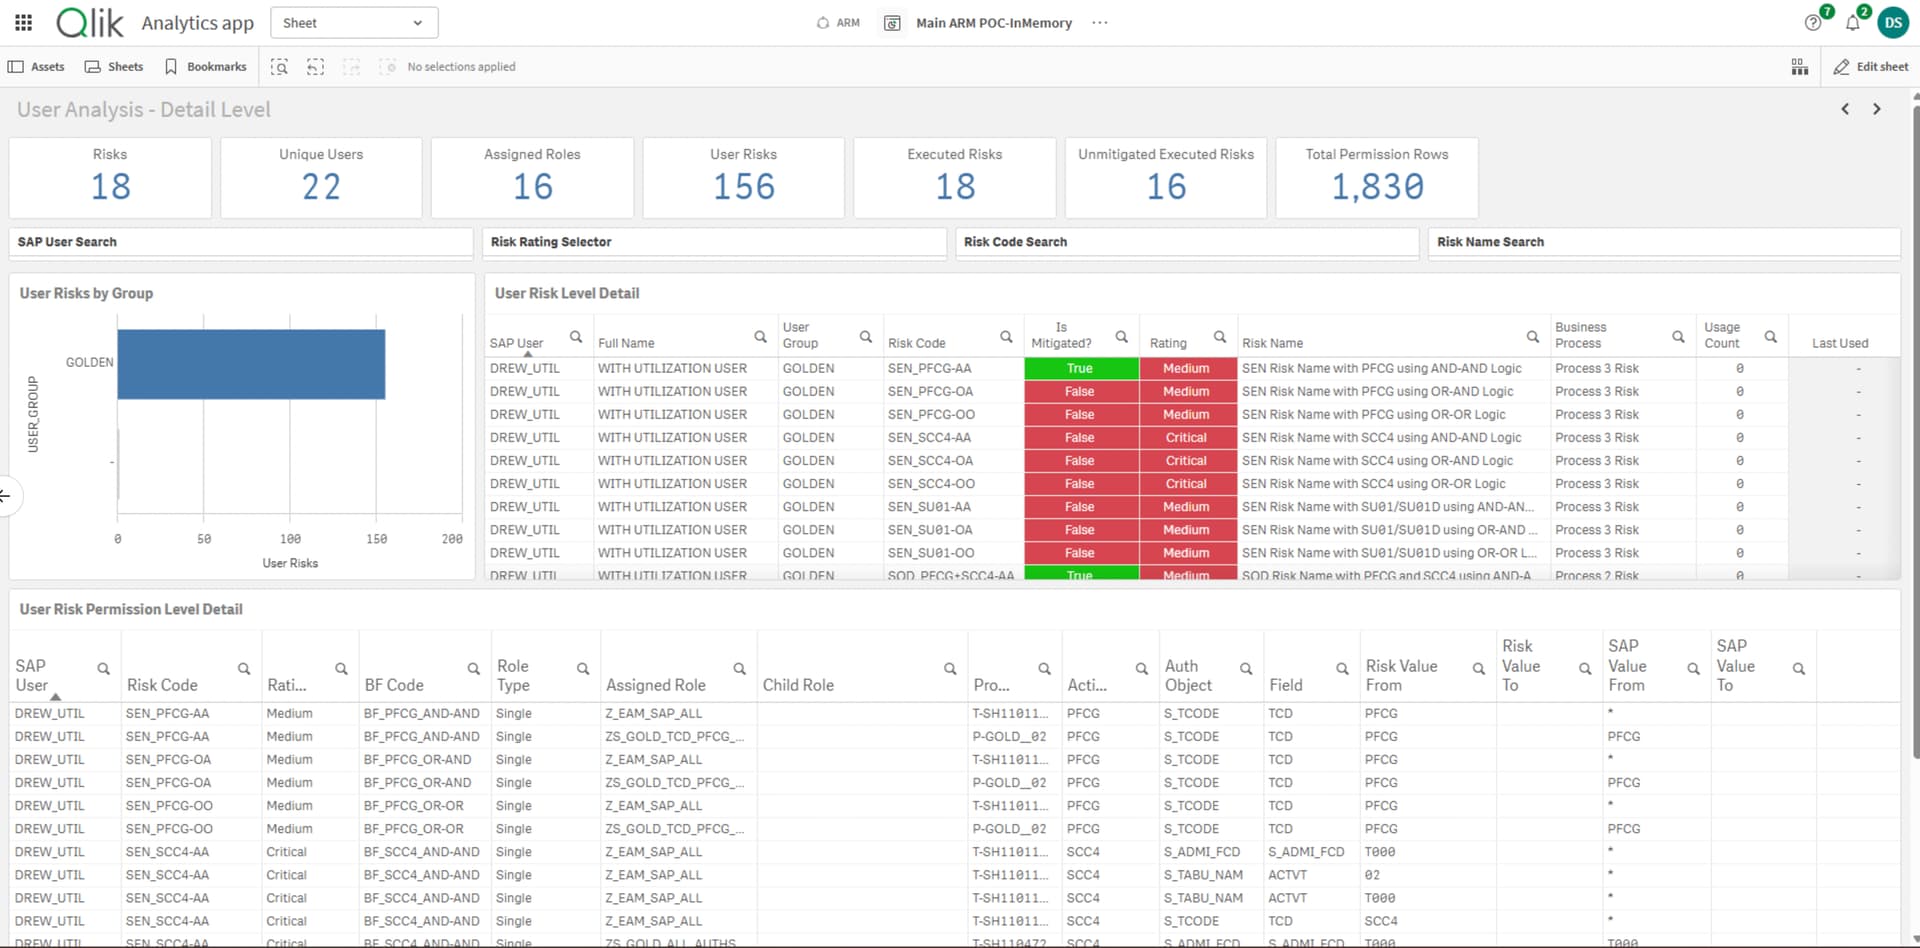This screenshot has width=1920, height=948.
Task: Search the Risk Code column in Risk Level Detail
Action: click(1006, 337)
